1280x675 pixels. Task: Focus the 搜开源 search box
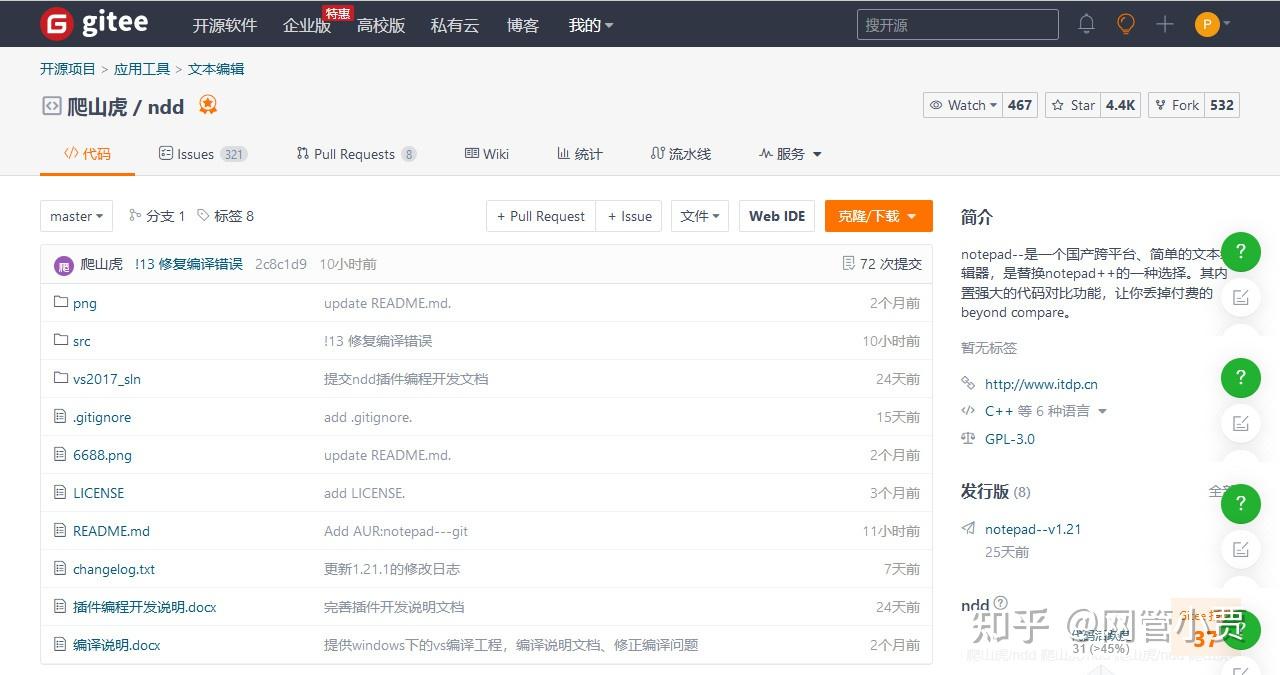click(x=957, y=25)
